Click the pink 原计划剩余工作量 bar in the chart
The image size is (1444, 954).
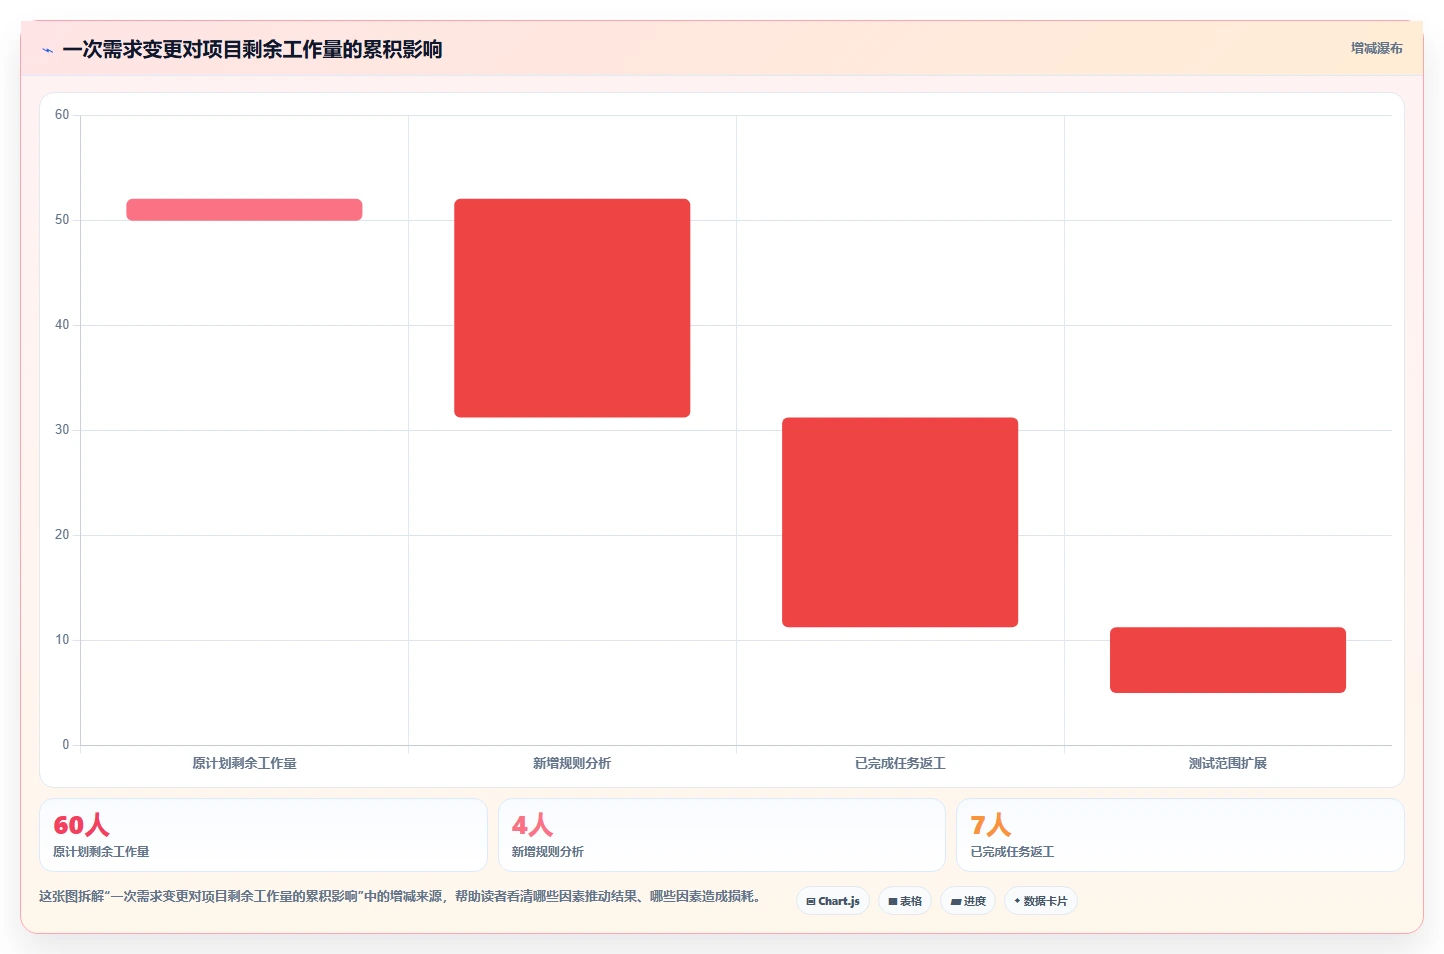coord(244,209)
